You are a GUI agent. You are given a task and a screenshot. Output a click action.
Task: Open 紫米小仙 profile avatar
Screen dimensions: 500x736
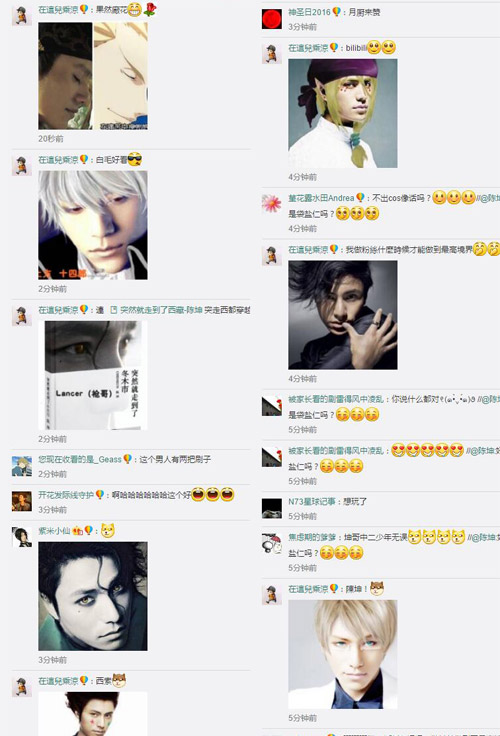pyautogui.click(x=22, y=537)
